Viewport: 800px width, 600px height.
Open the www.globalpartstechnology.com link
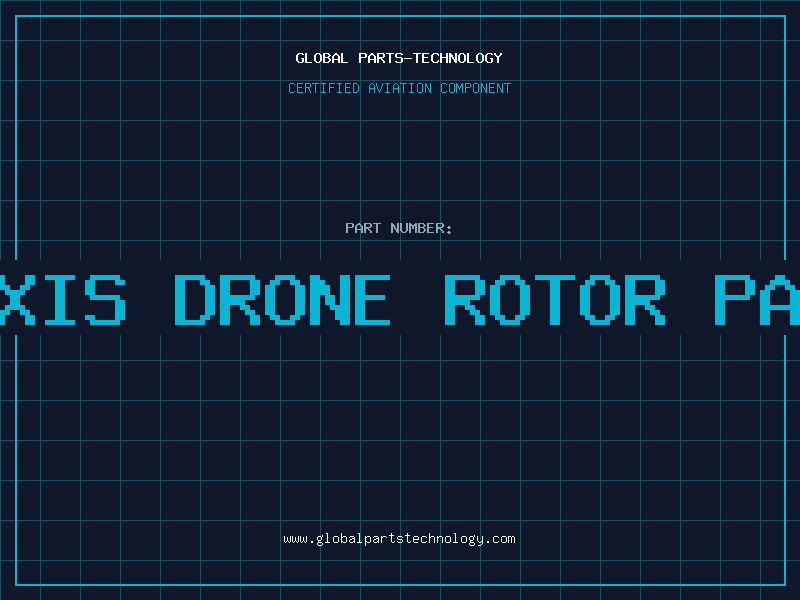pos(399,539)
